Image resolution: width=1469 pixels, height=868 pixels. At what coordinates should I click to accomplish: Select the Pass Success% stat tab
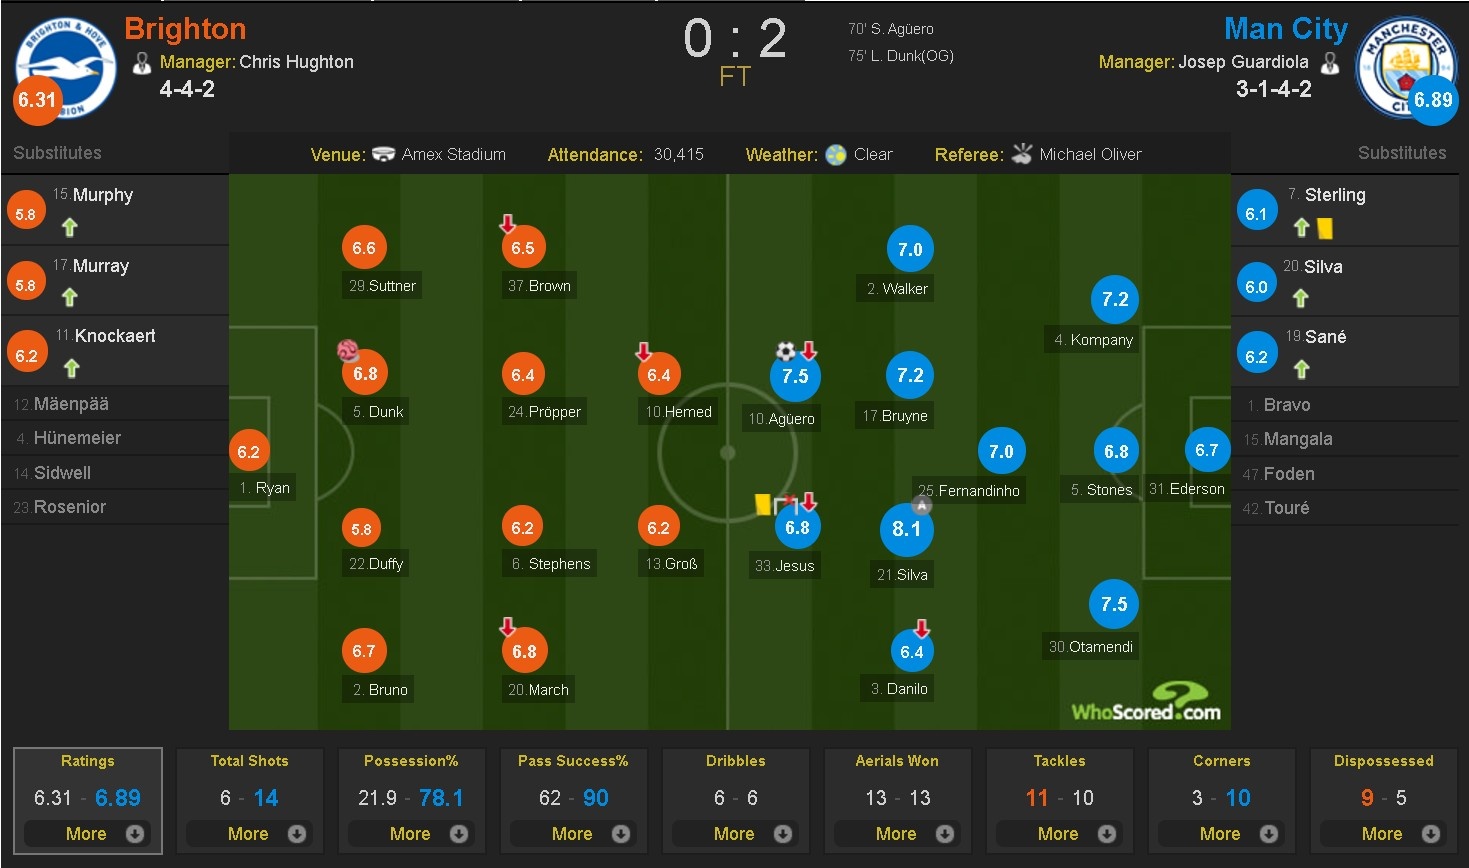[x=573, y=761]
